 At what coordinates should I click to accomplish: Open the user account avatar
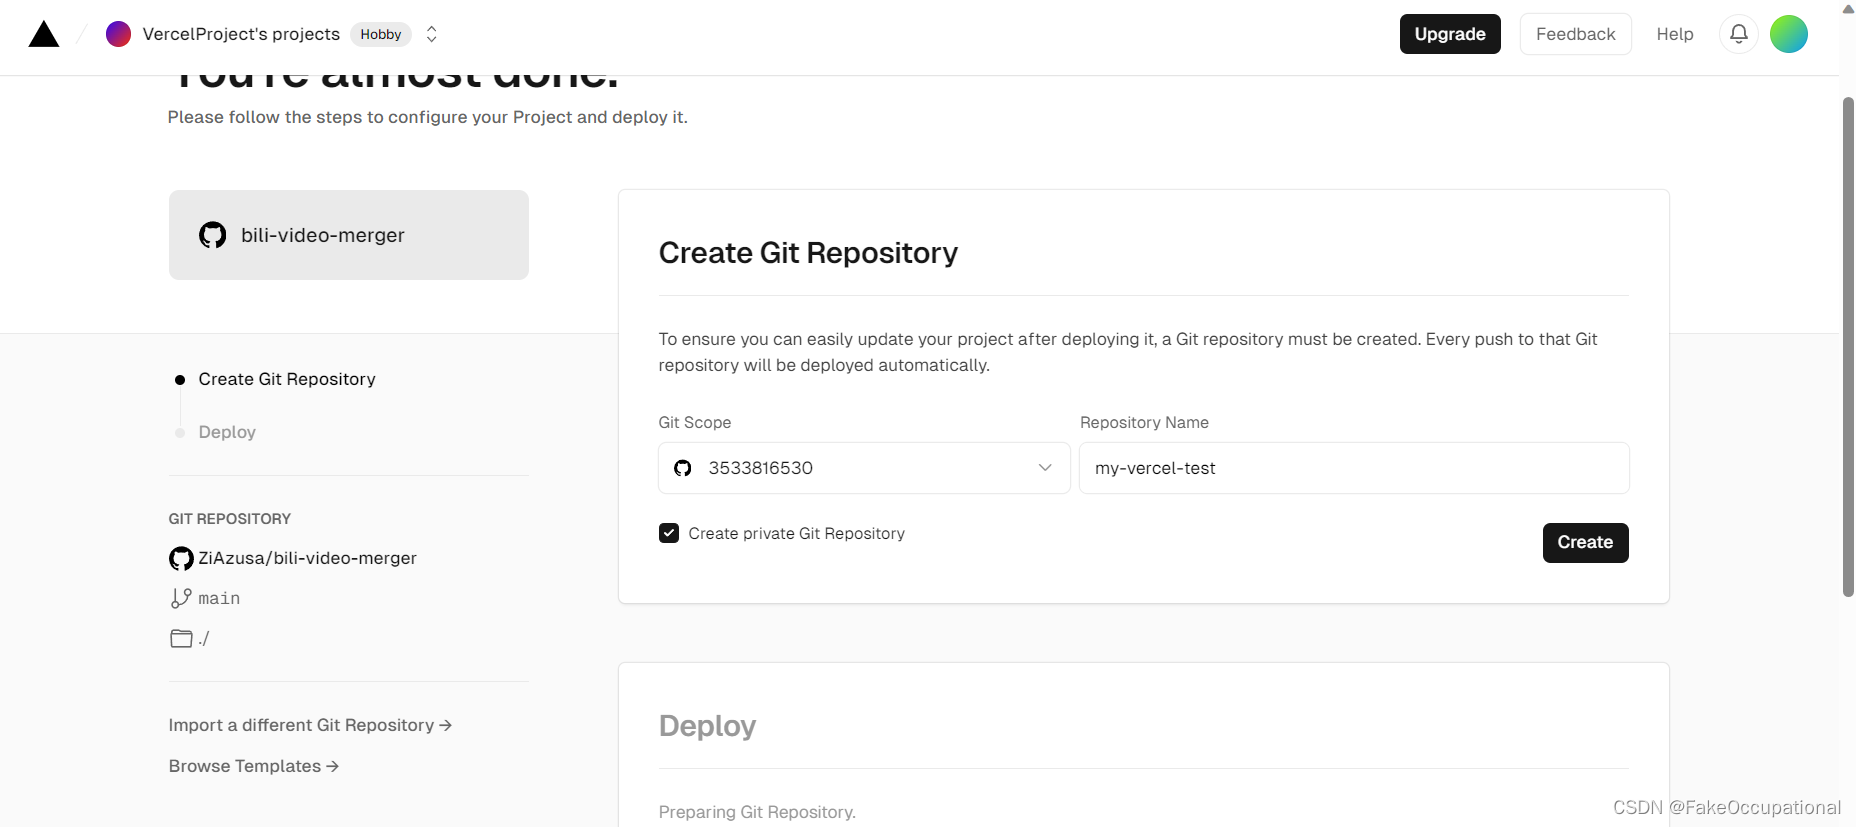tap(1789, 34)
